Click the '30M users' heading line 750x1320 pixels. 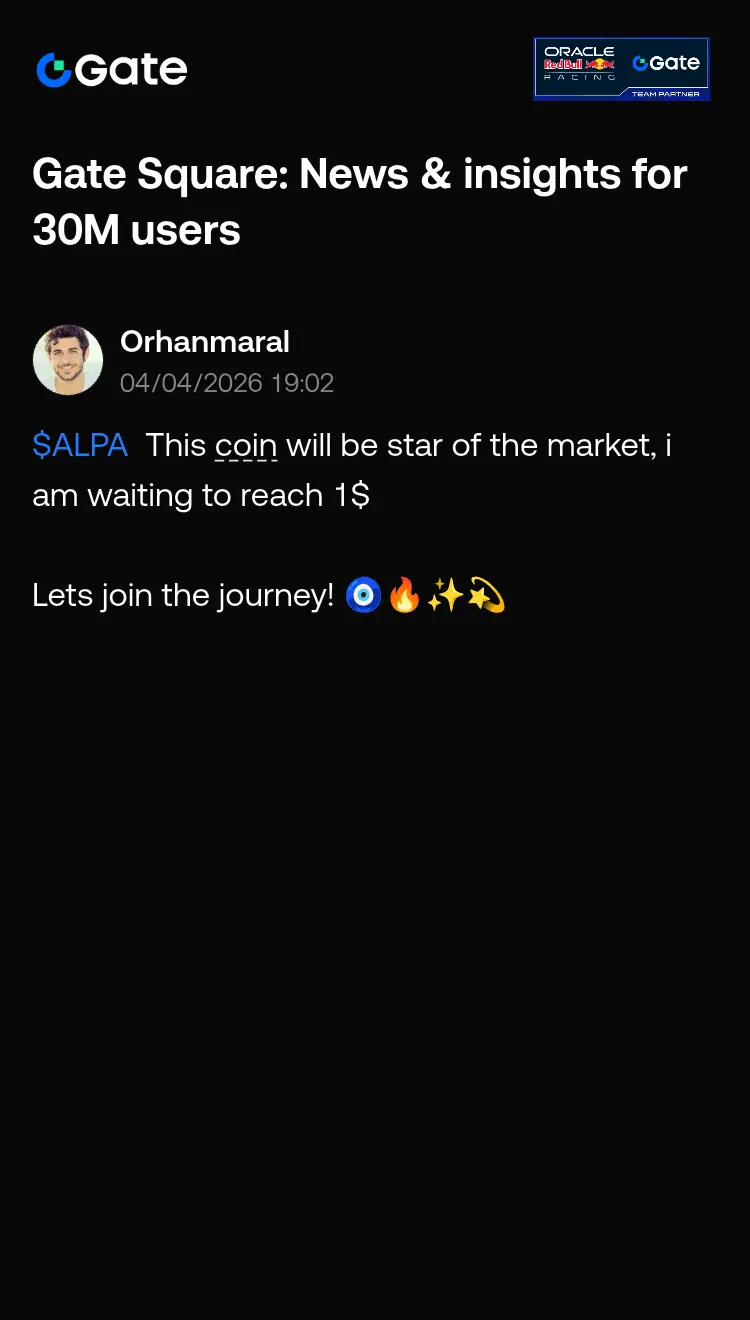coord(137,231)
